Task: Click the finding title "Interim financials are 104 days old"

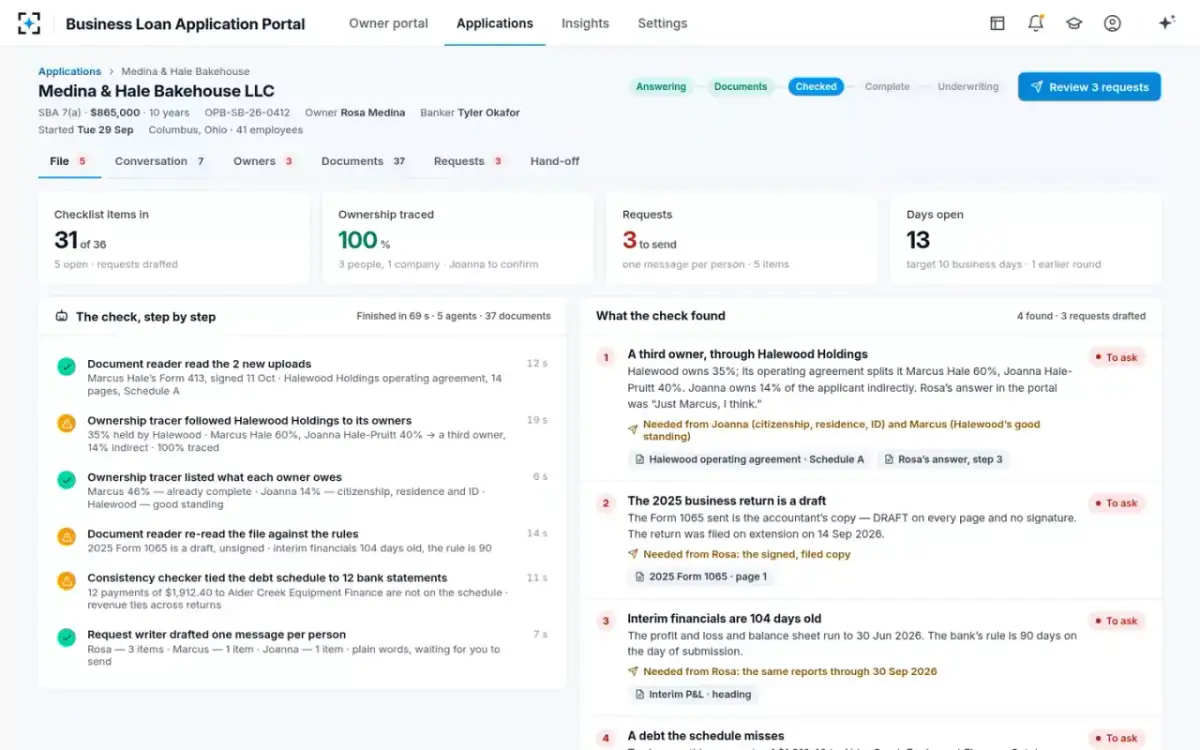Action: tap(724, 619)
